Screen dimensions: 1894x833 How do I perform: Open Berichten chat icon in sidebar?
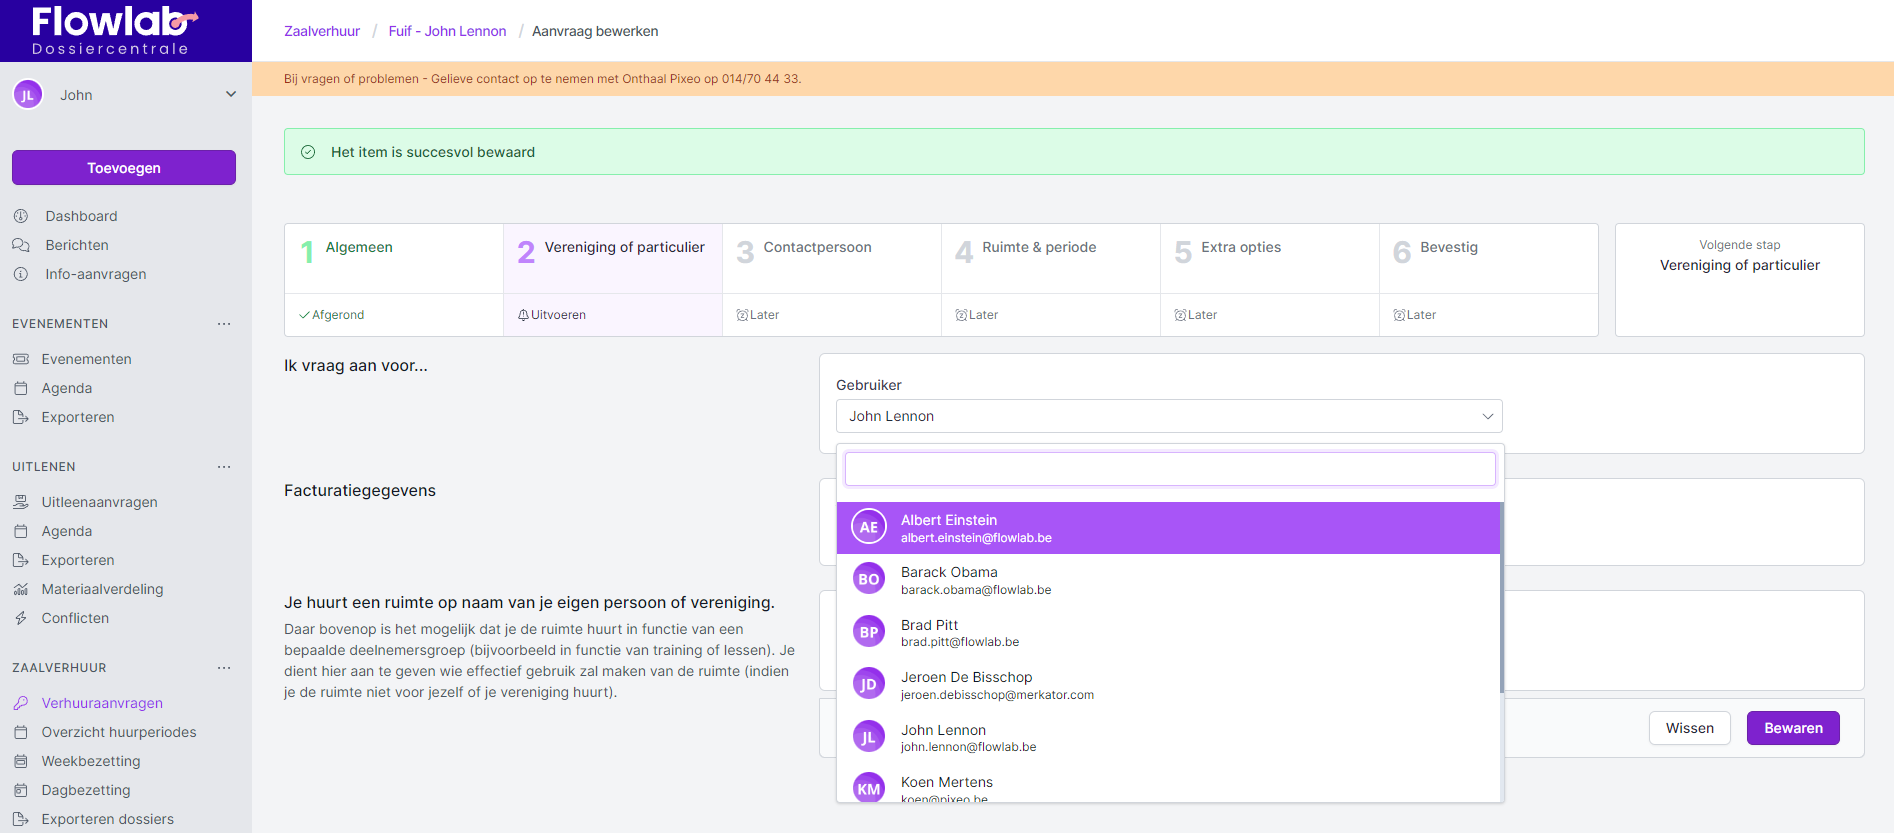[x=21, y=245]
